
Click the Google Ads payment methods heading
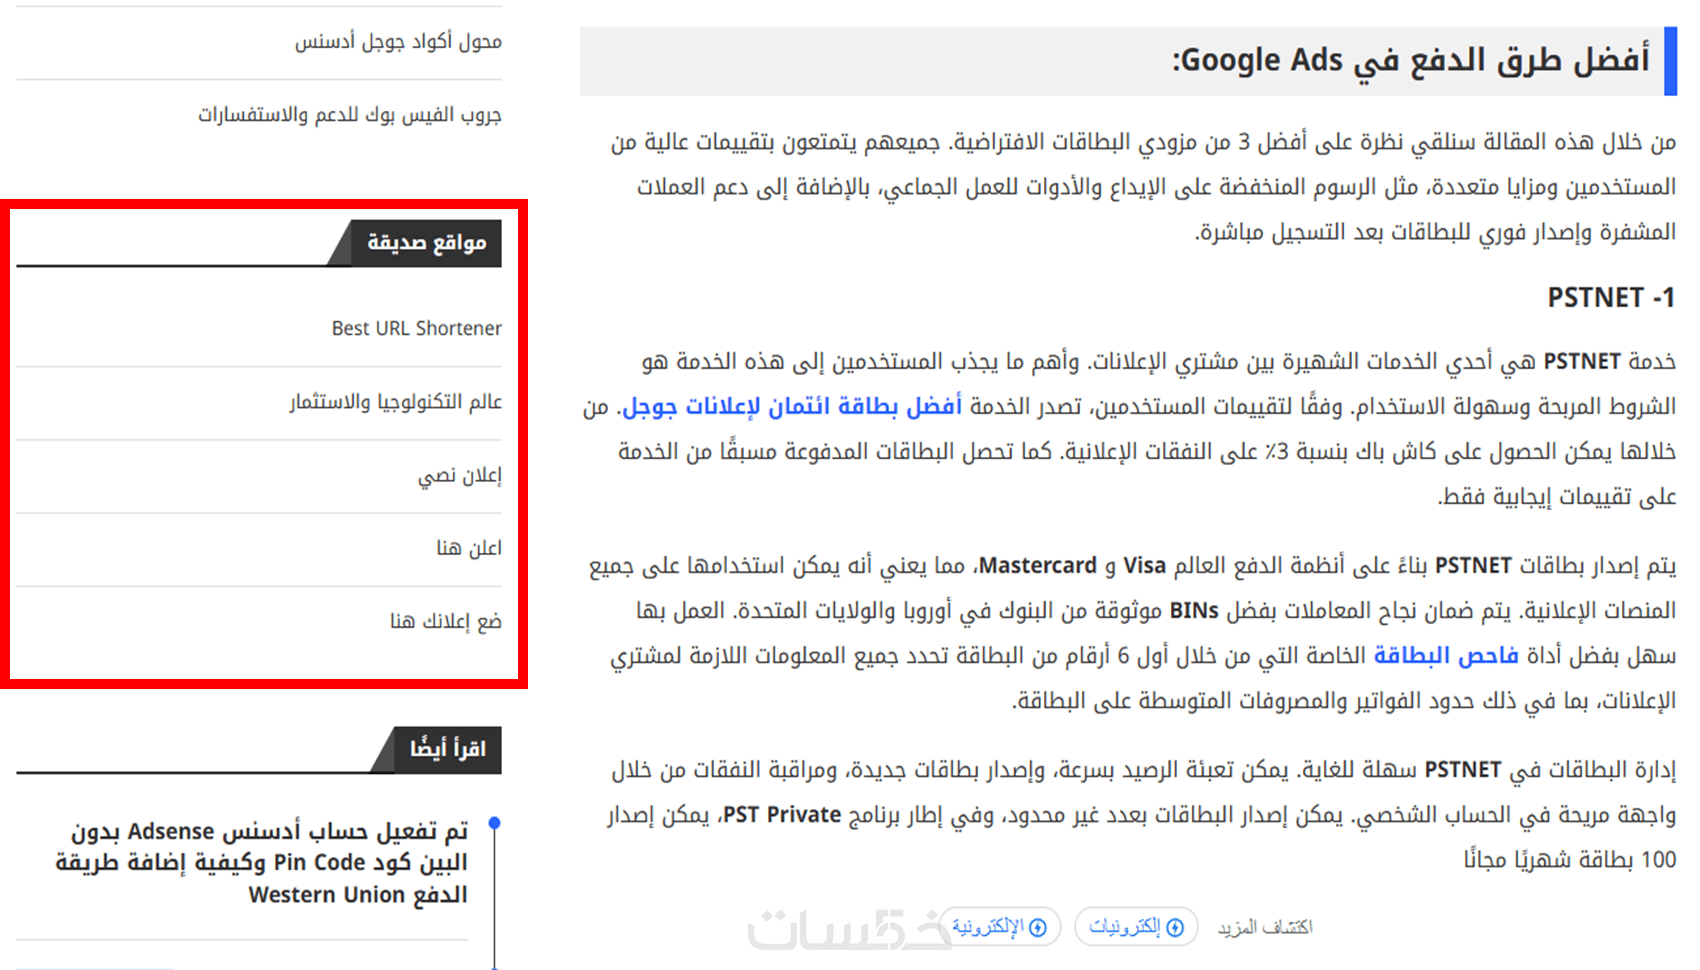tap(1411, 60)
